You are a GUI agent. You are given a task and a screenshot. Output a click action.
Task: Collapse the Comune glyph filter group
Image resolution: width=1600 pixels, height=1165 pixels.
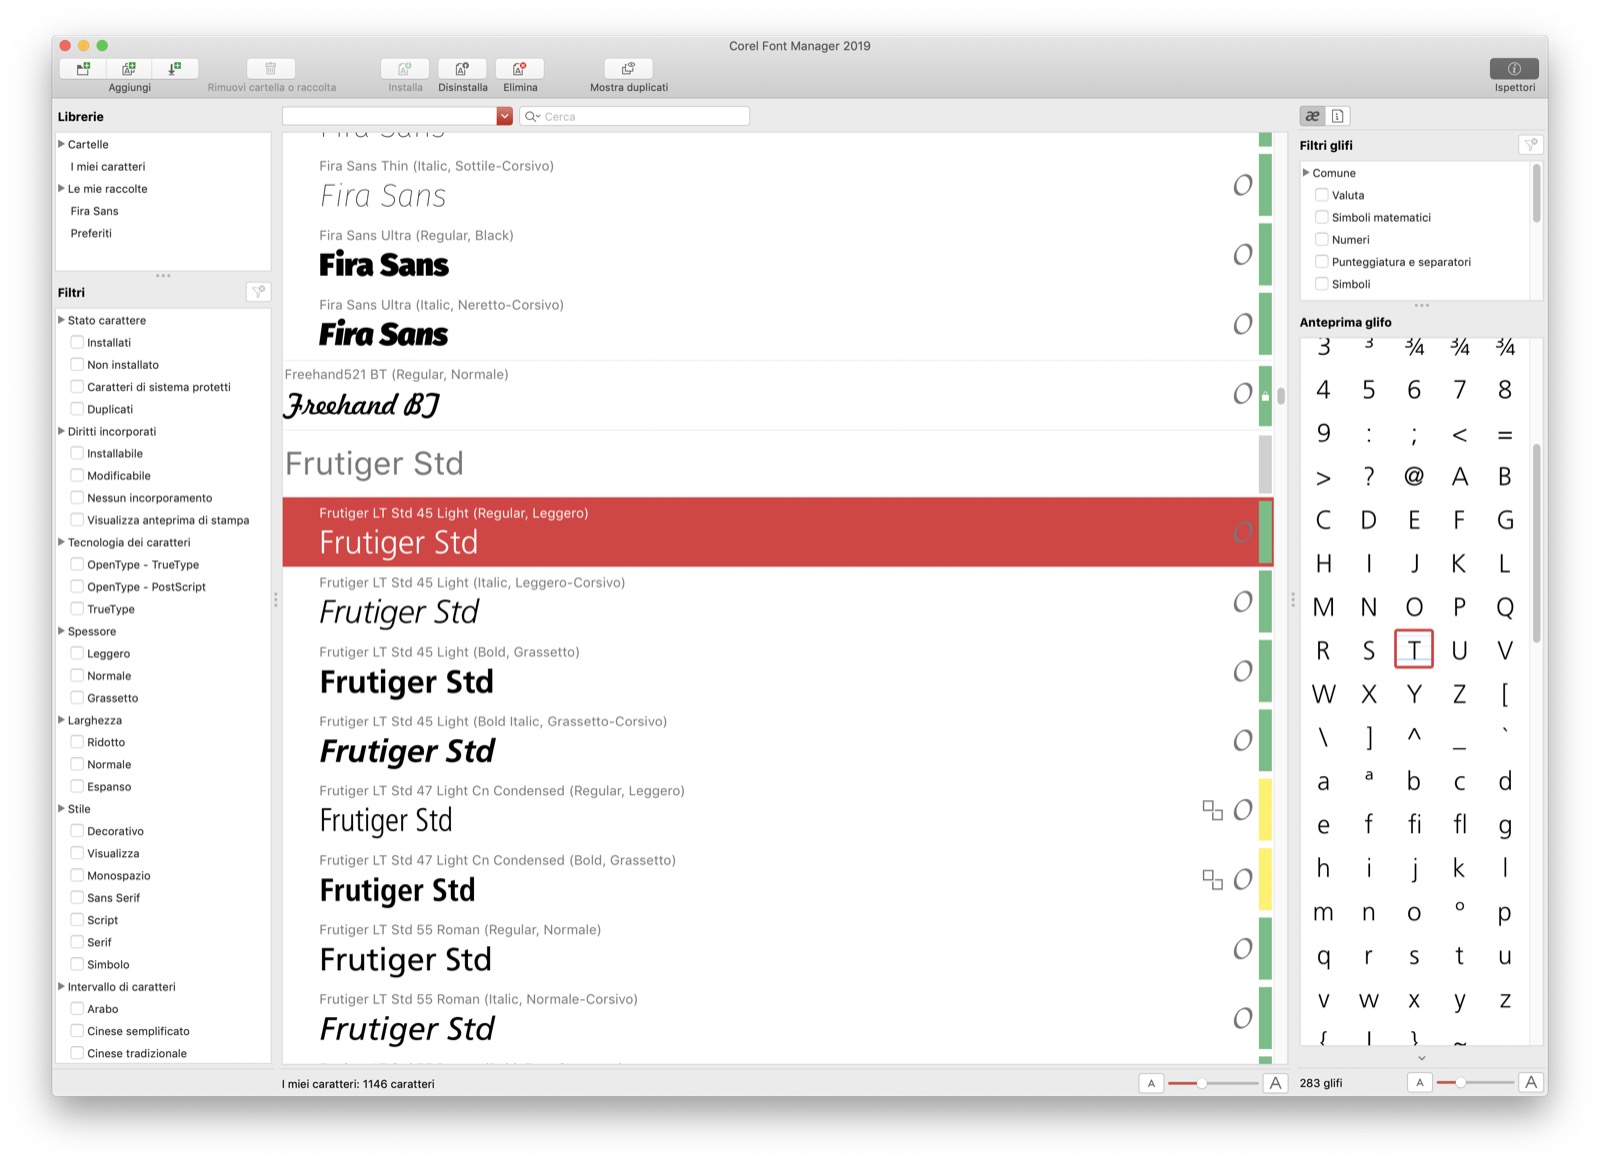1306,173
